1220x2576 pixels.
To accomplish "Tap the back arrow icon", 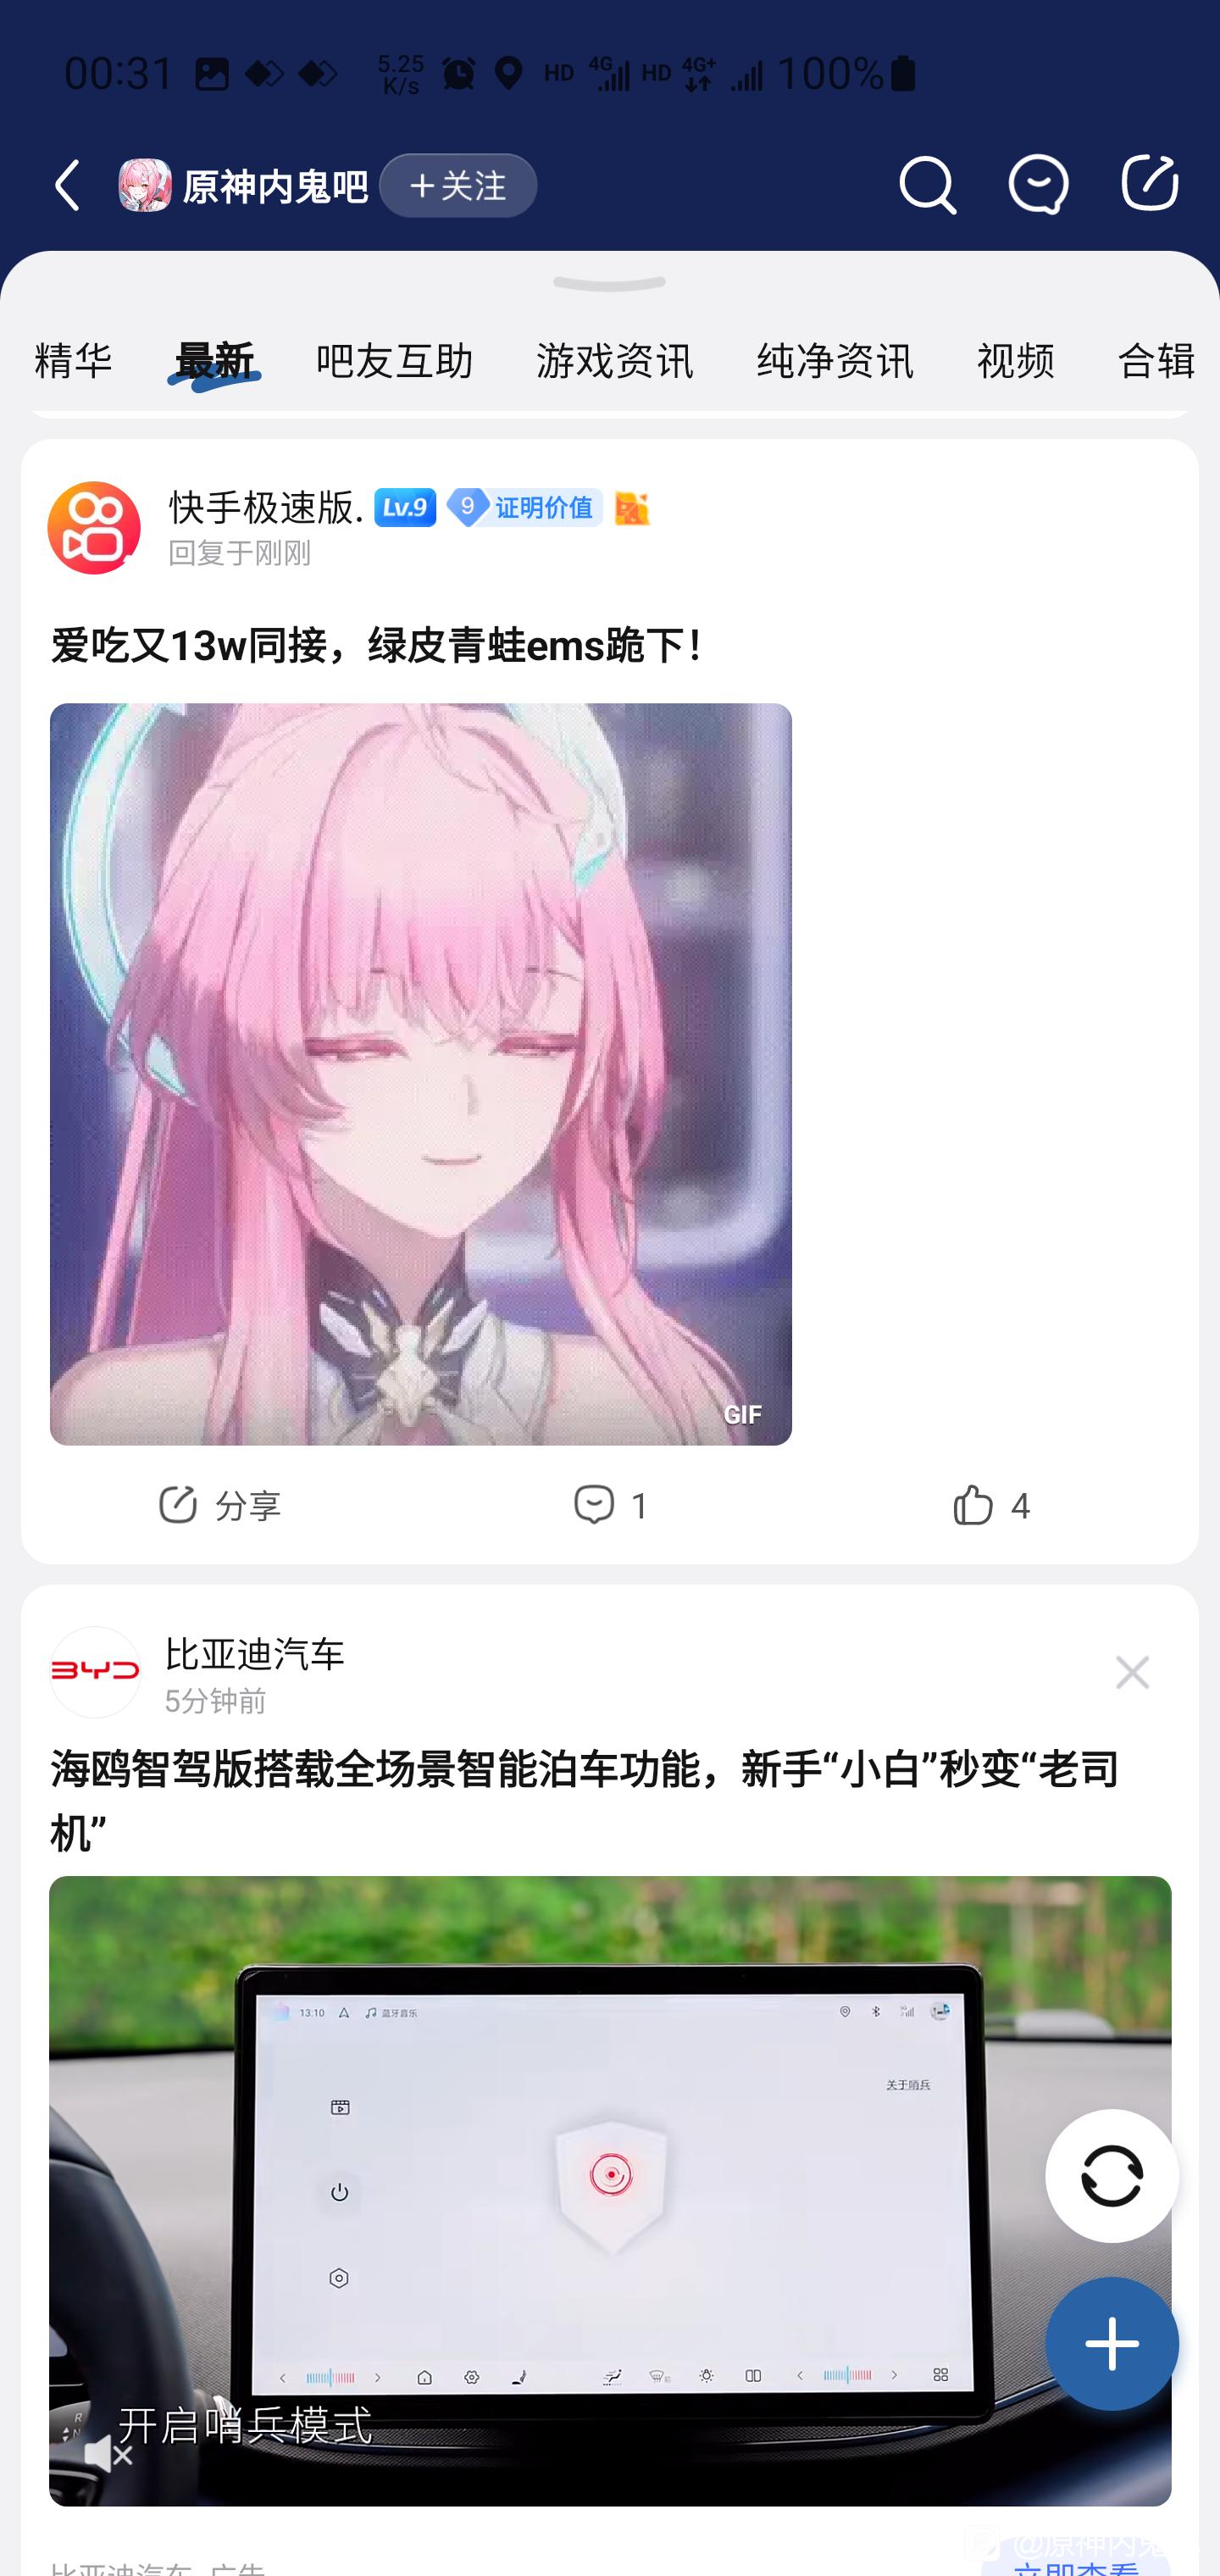I will coord(68,185).
